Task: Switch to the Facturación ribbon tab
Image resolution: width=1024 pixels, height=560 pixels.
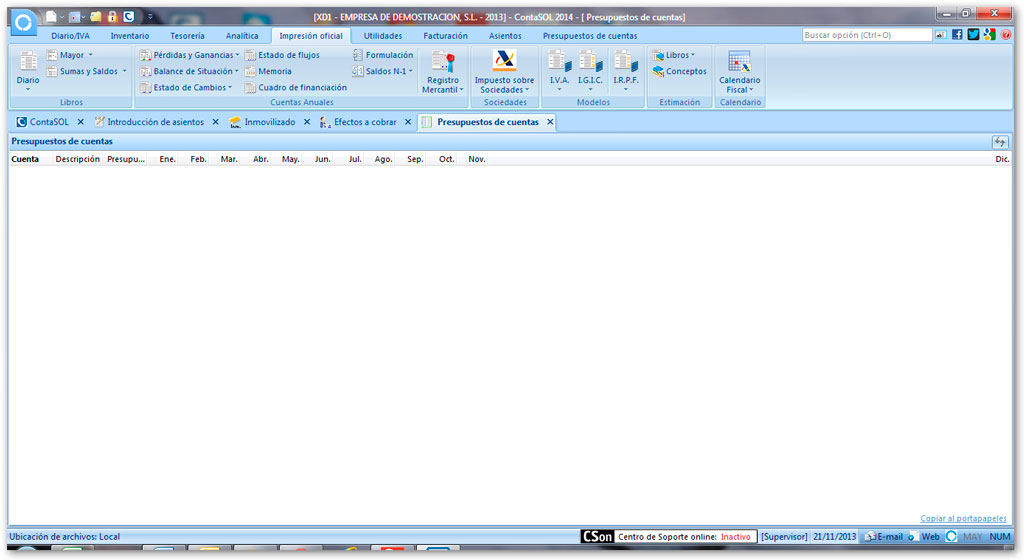Action: pos(445,36)
